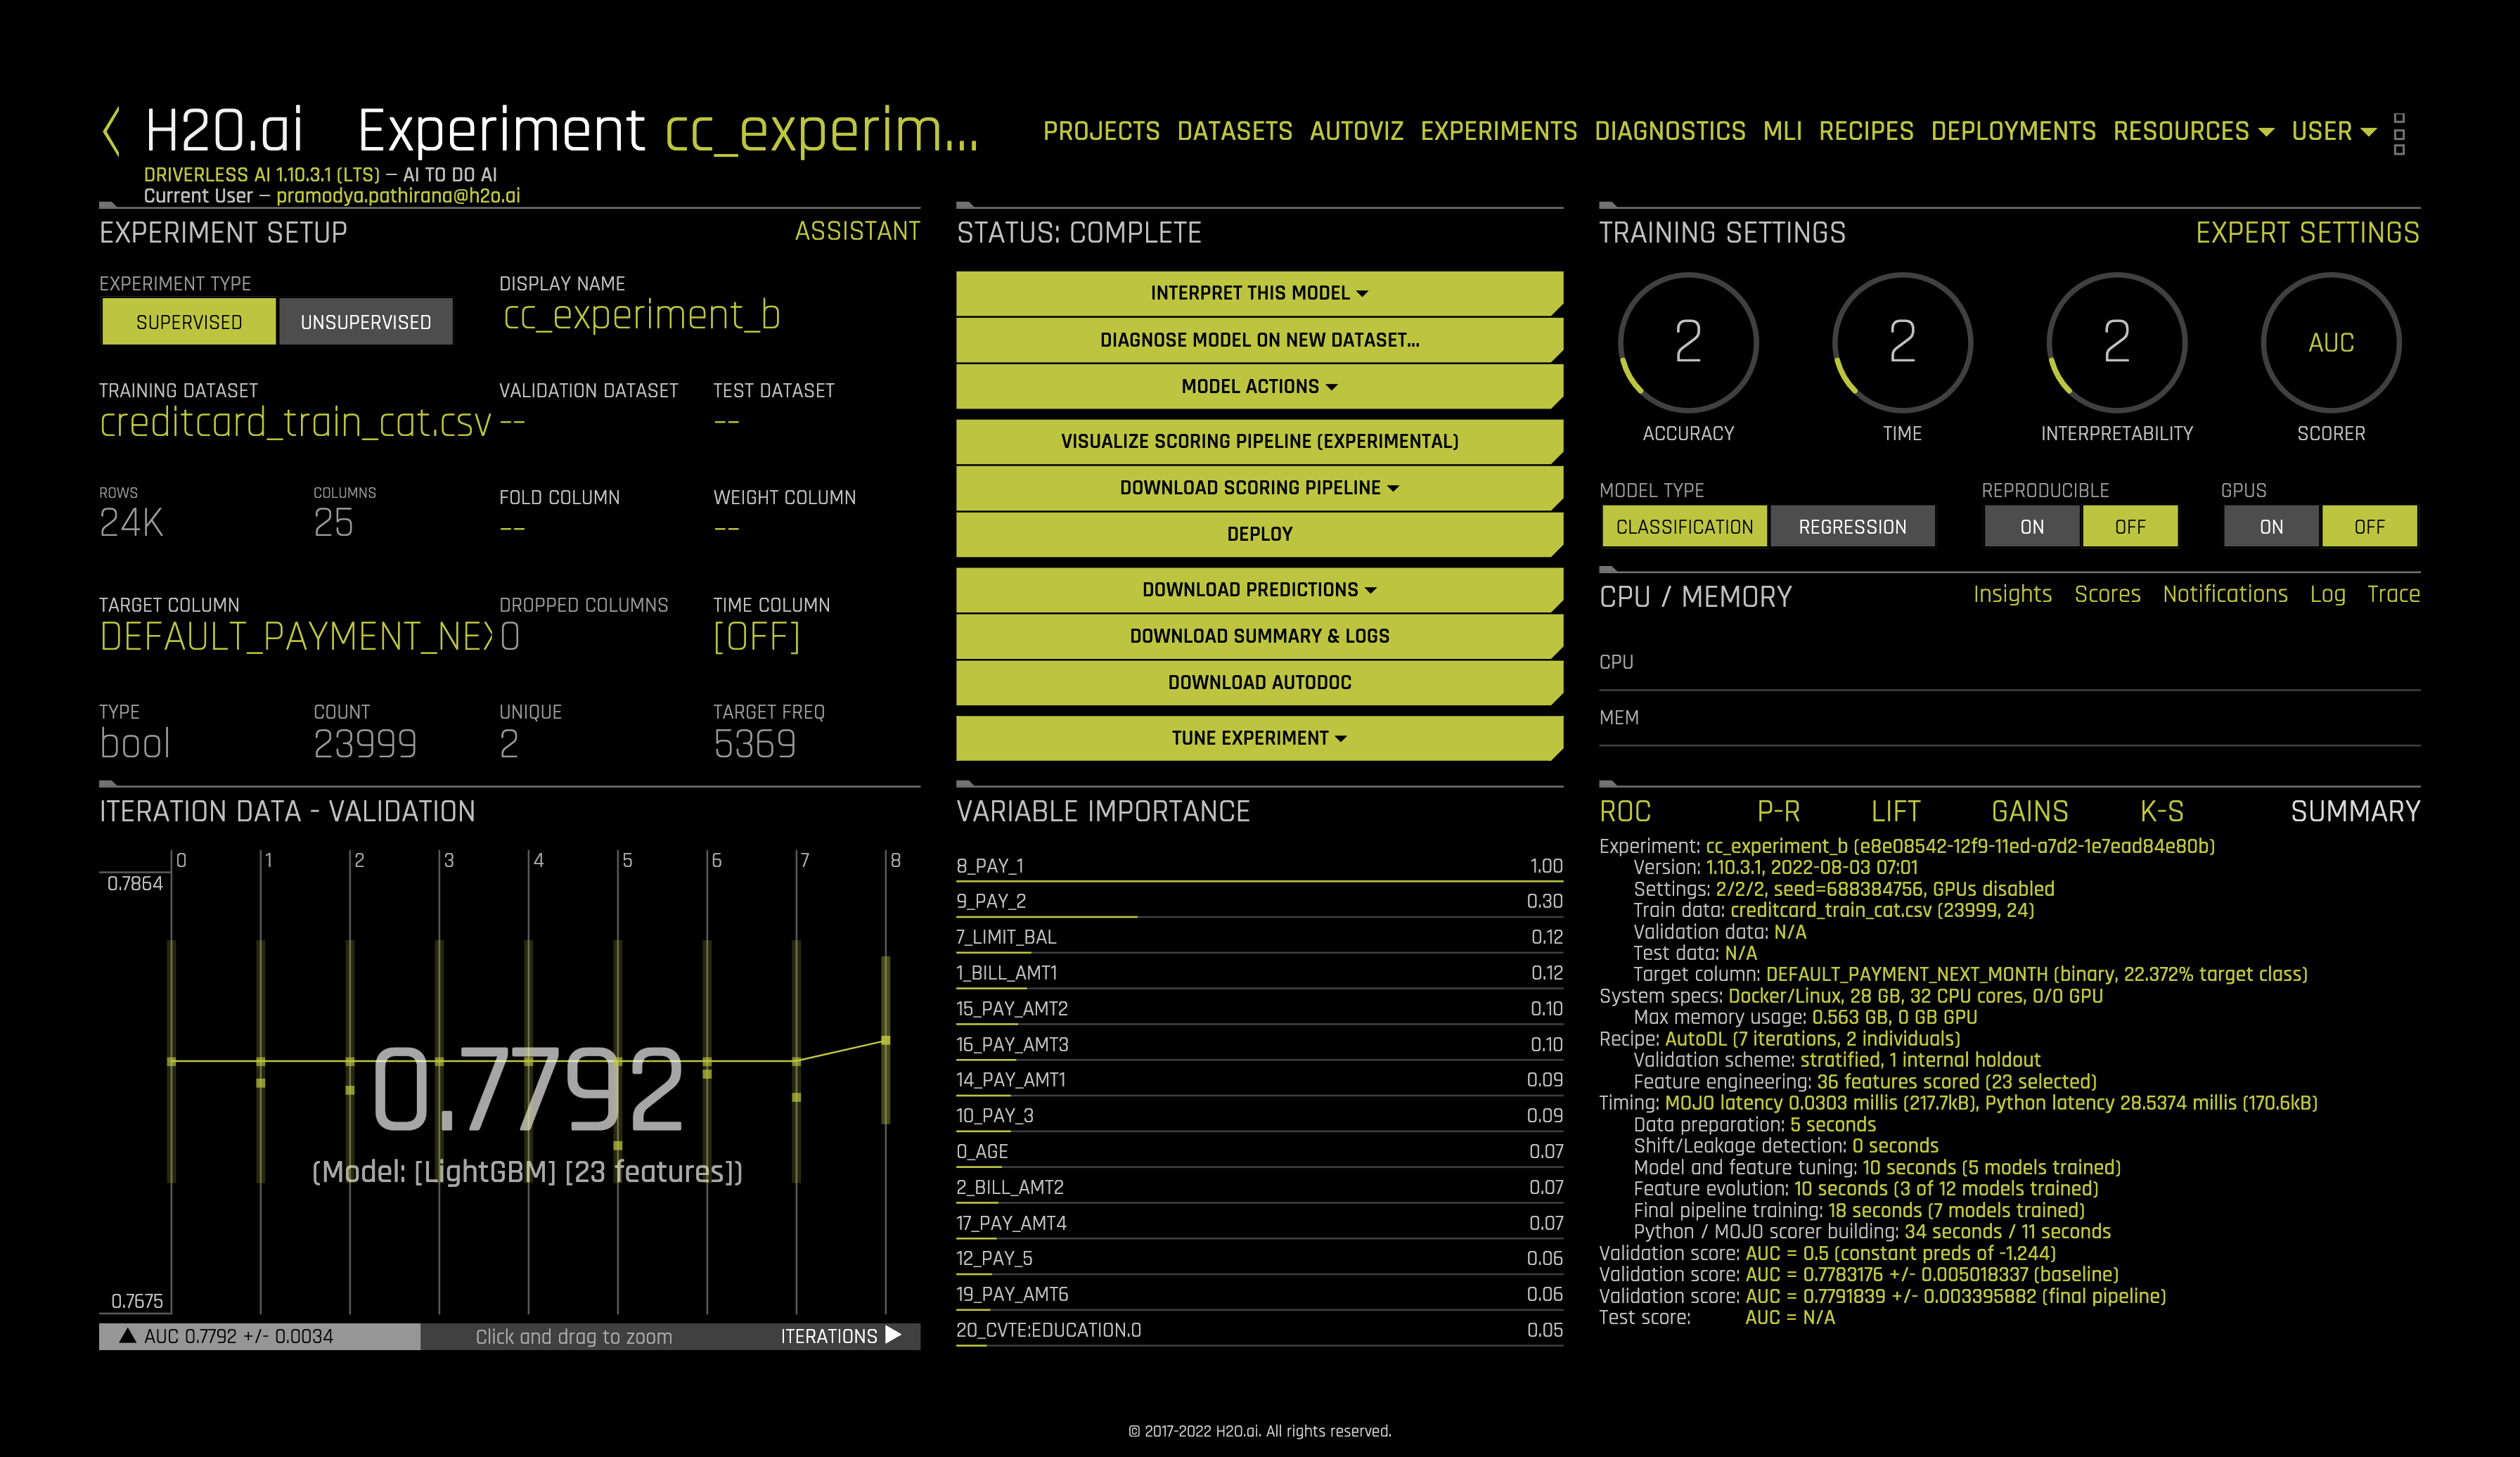
Task: Switch to the LIFT chart tab
Action: [1895, 811]
